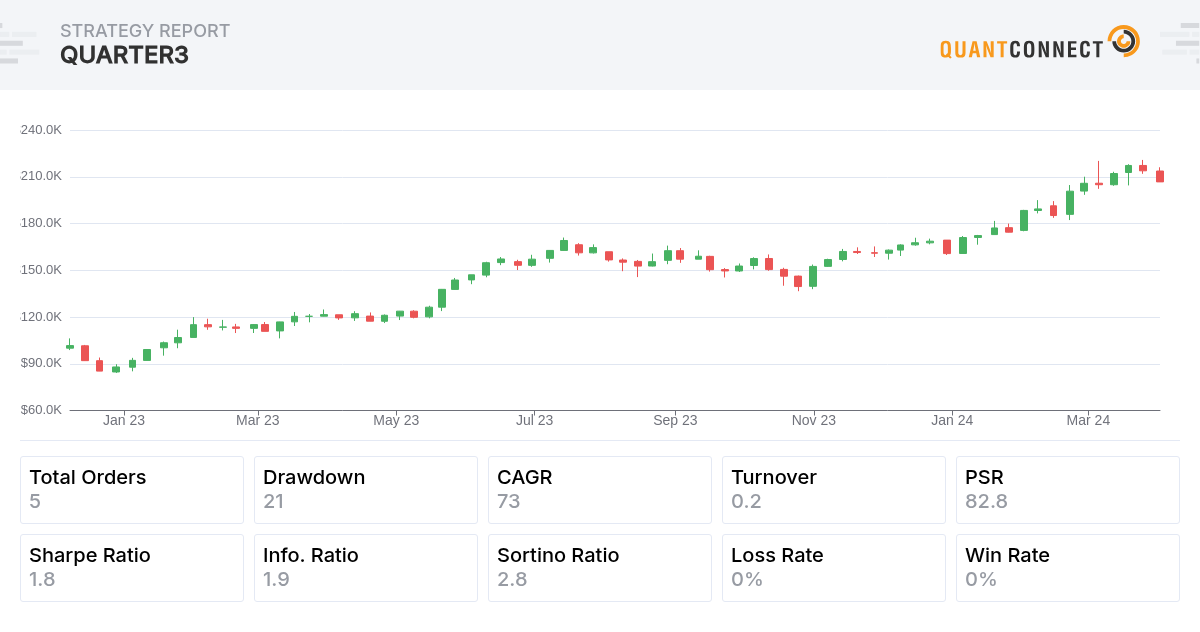The width and height of the screenshot is (1200, 632).
Task: Click the tall green candle above May 23
Action: [x=442, y=298]
